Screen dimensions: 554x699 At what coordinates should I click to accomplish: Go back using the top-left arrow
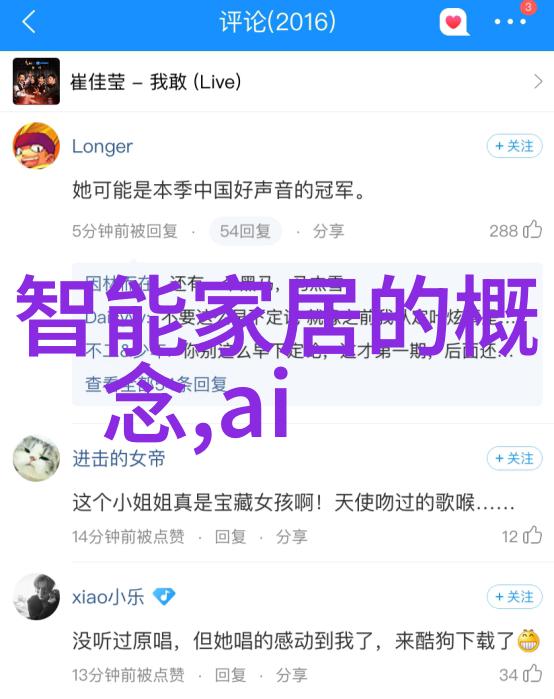pos(29,22)
